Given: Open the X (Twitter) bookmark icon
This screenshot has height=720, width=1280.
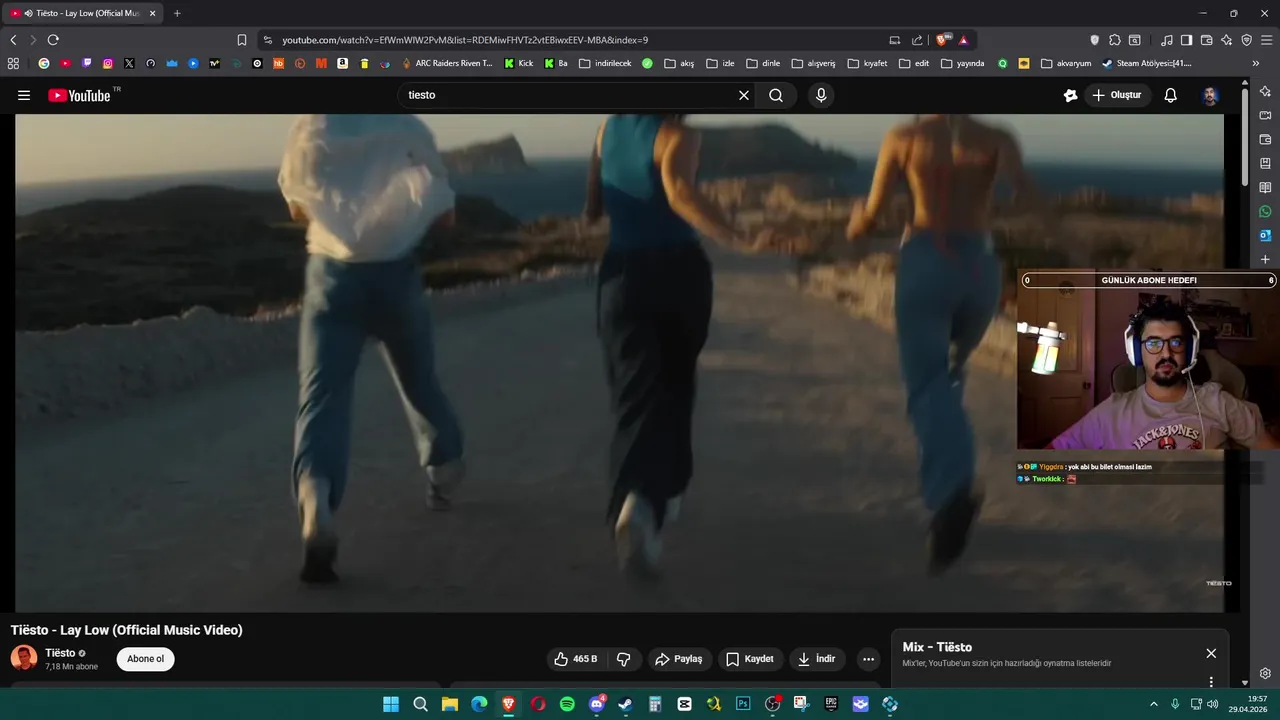Looking at the screenshot, I should point(129,63).
